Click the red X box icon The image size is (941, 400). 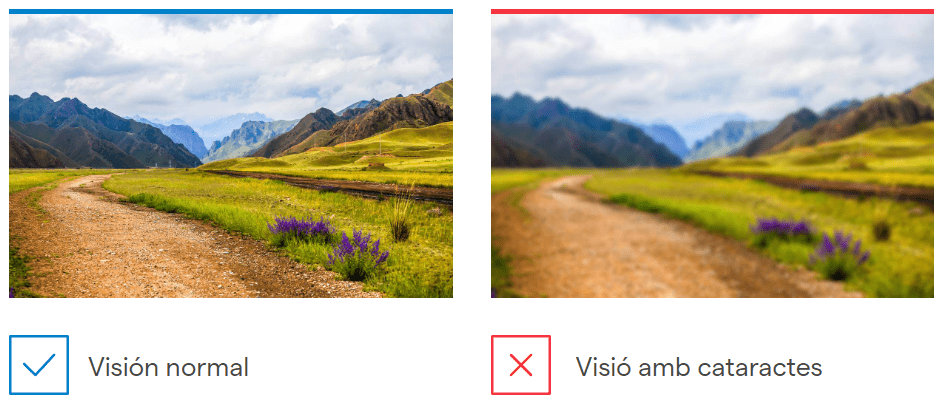tap(521, 365)
